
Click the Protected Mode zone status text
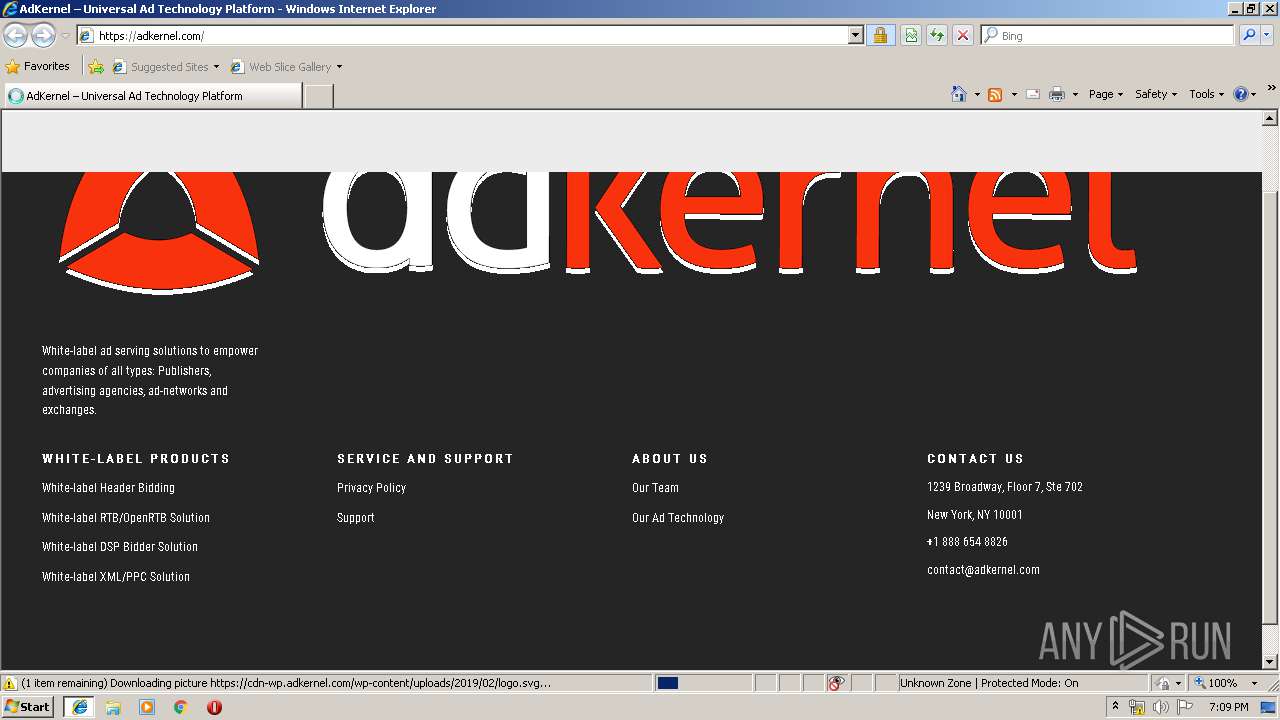point(989,683)
